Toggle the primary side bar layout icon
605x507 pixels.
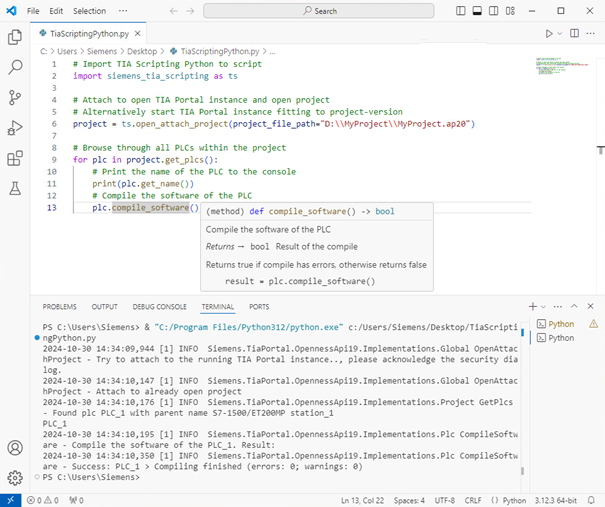point(461,11)
